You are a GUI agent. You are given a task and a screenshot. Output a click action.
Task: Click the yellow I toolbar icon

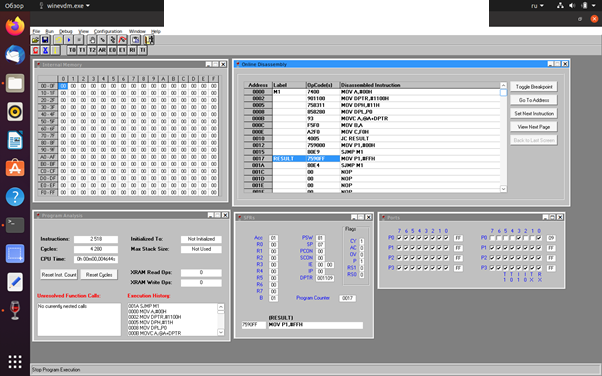pos(55,50)
